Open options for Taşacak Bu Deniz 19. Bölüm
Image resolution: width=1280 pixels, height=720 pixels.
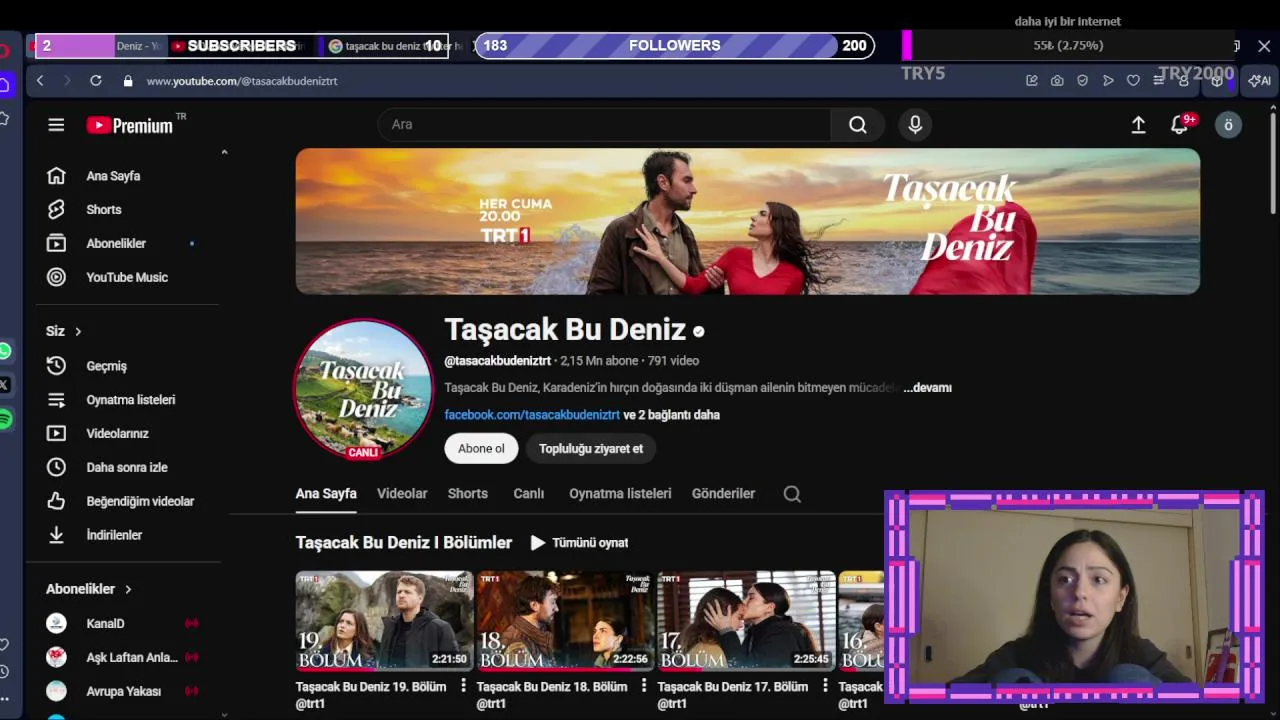[463, 686]
